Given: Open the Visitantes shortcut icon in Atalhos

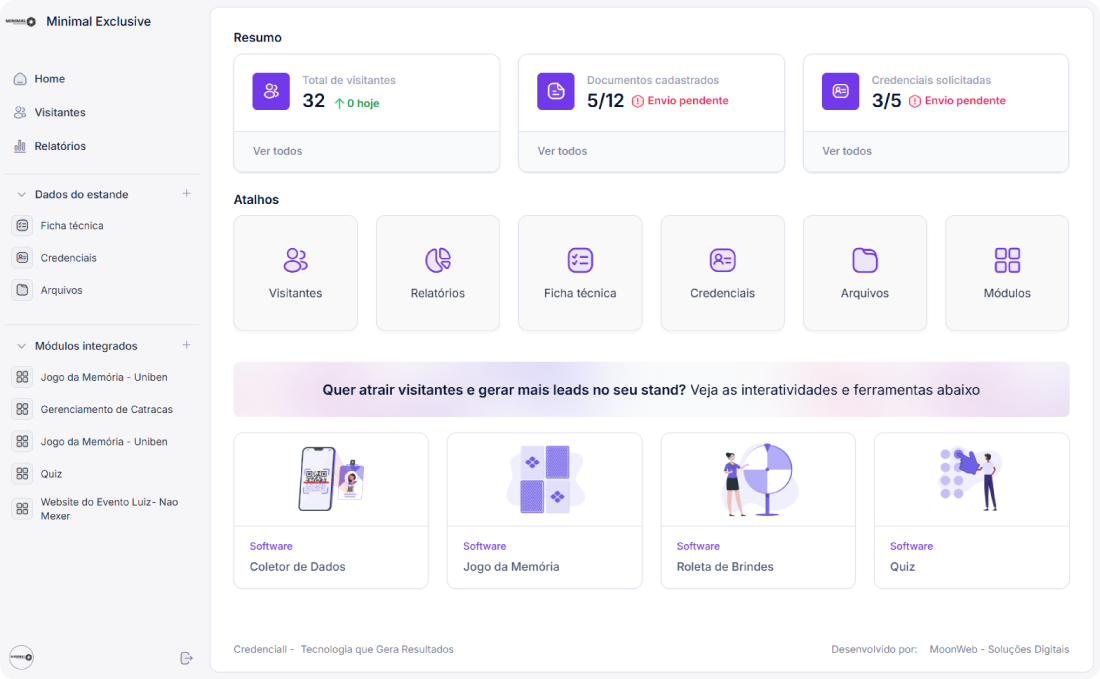Looking at the screenshot, I should click(295, 260).
